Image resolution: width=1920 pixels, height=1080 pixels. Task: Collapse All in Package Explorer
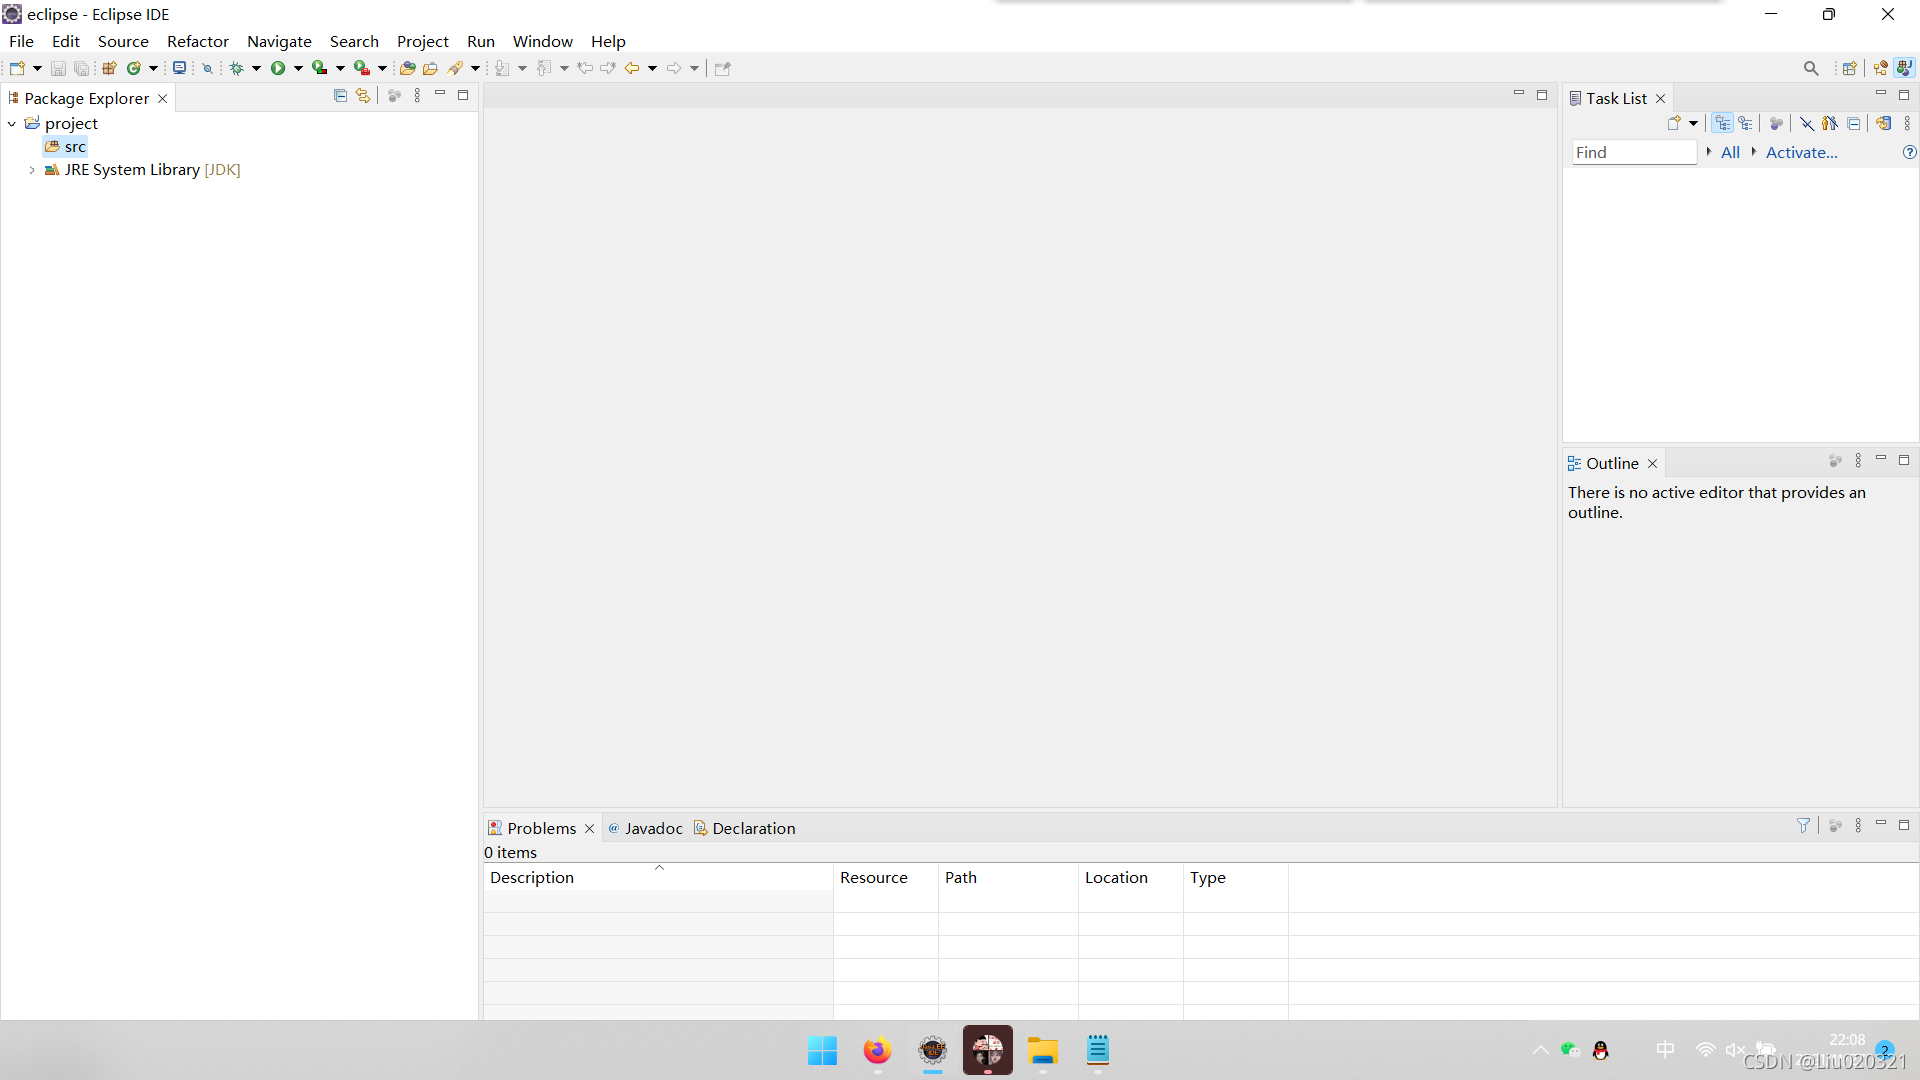tap(340, 96)
